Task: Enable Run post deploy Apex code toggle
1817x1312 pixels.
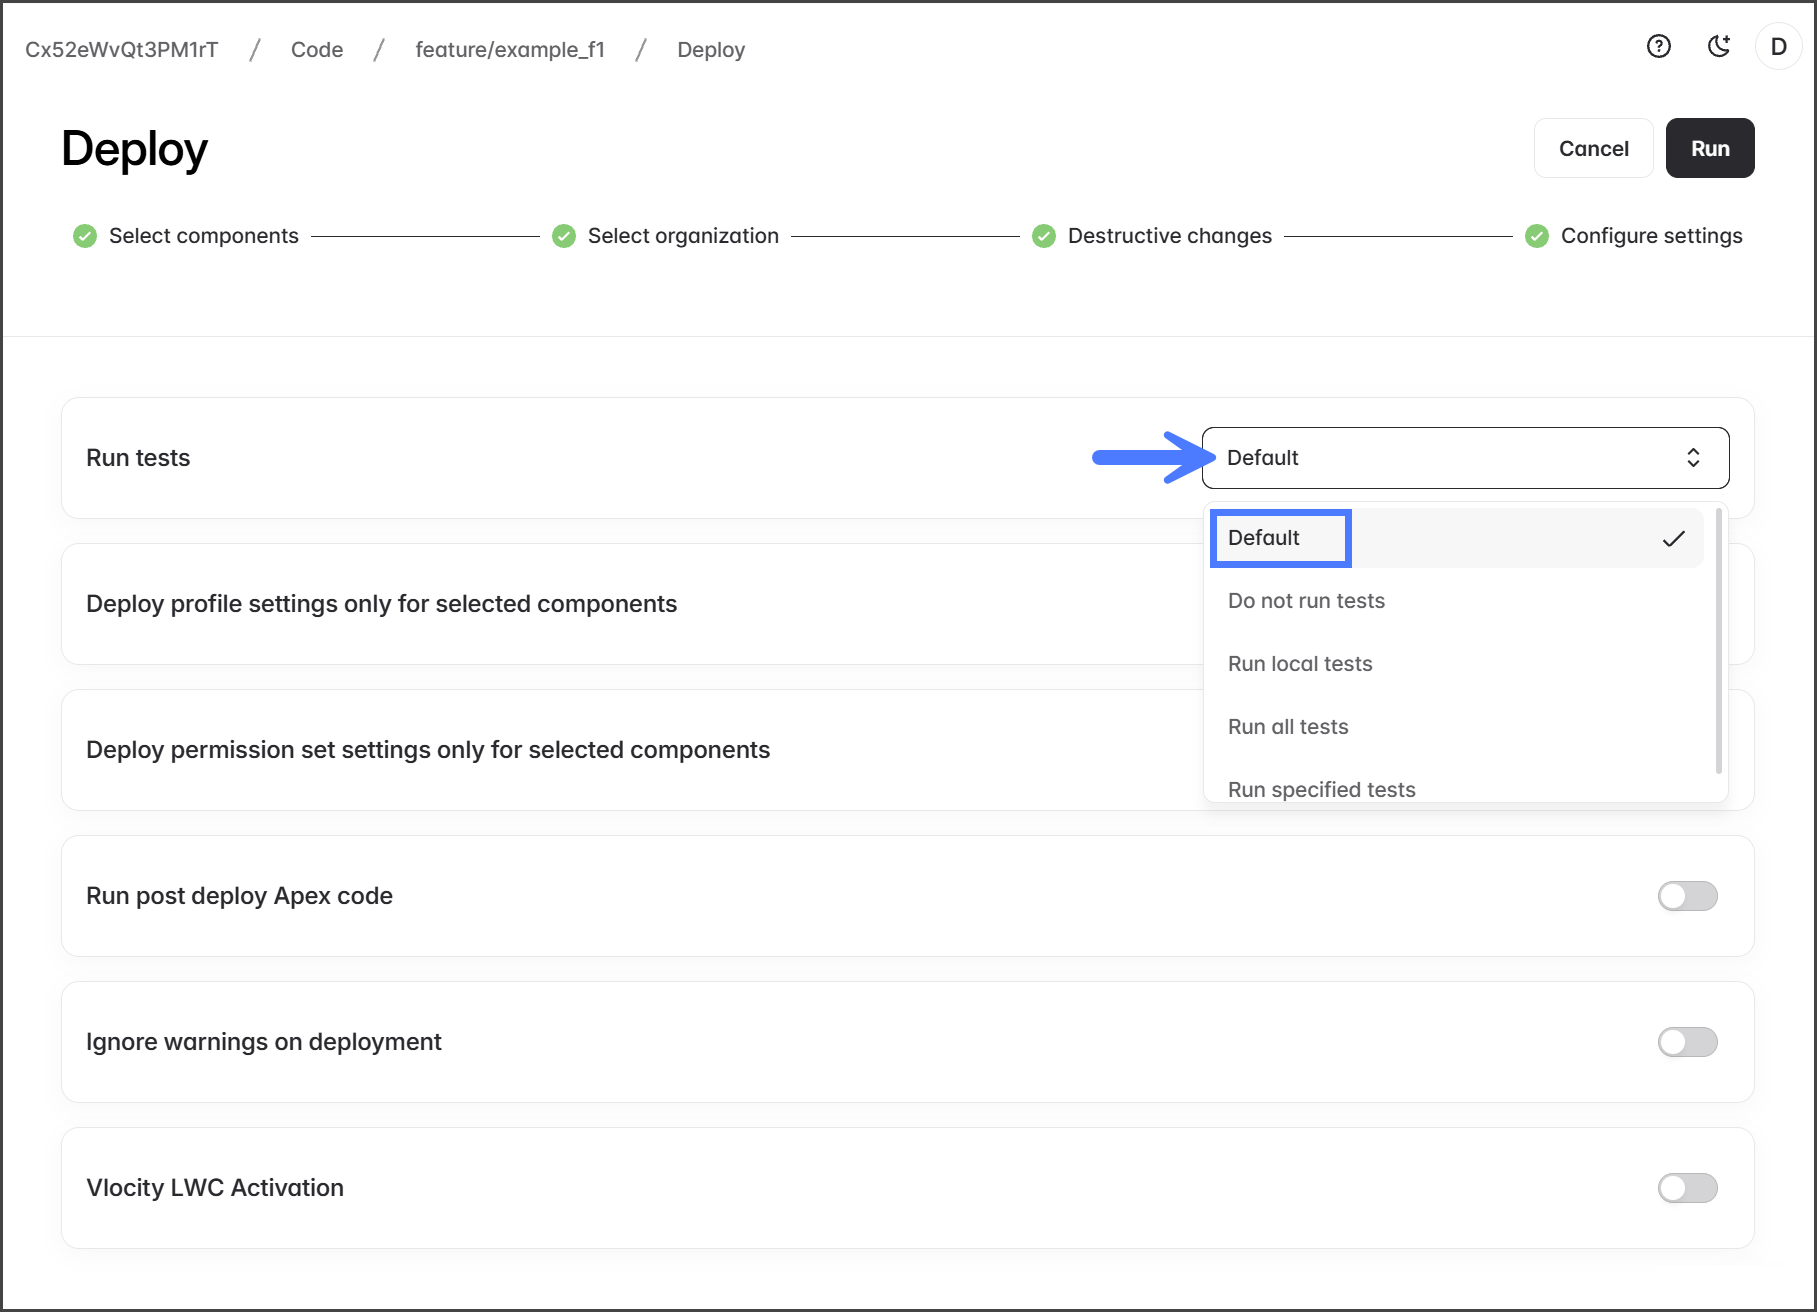Action: pos(1687,896)
